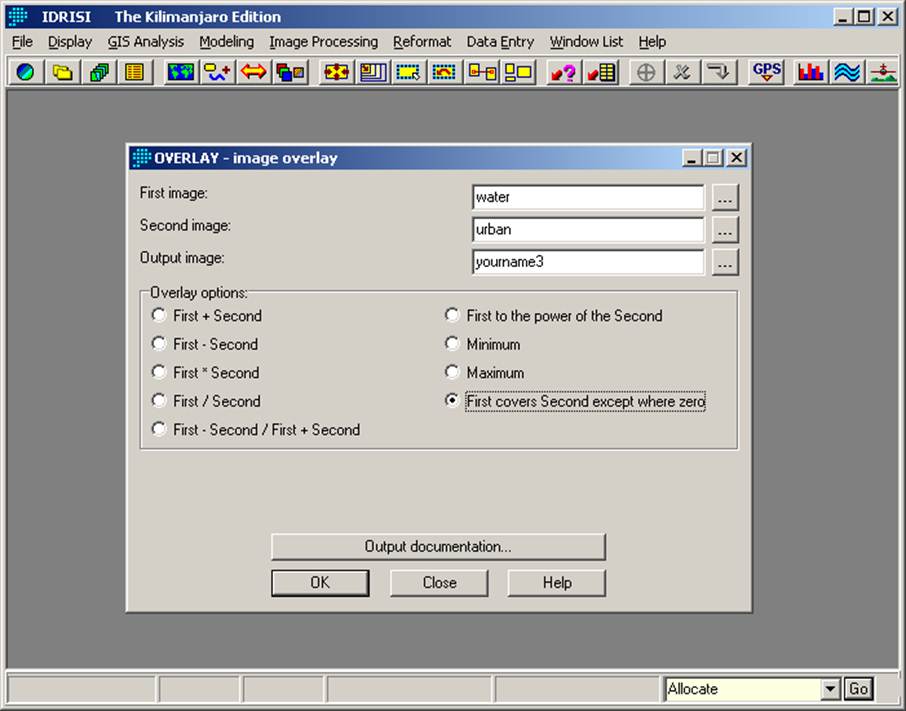
Task: Open the Allocate dropdown arrow in status bar
Action: 830,688
